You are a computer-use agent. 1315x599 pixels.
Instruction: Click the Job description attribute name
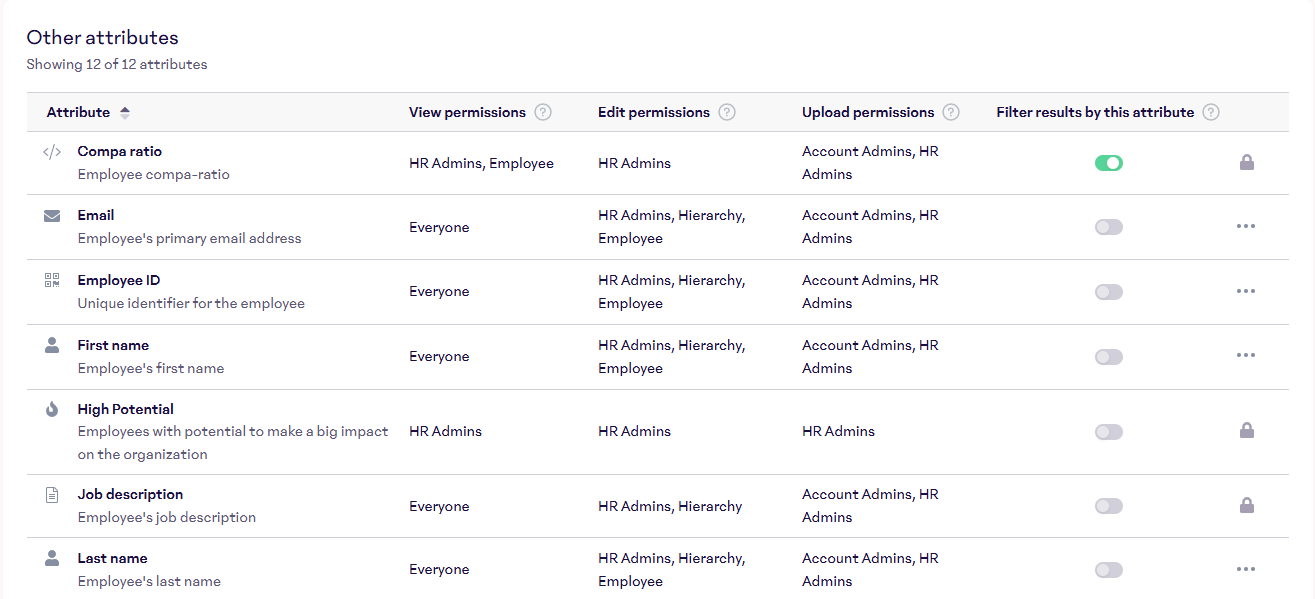pyautogui.click(x=130, y=494)
